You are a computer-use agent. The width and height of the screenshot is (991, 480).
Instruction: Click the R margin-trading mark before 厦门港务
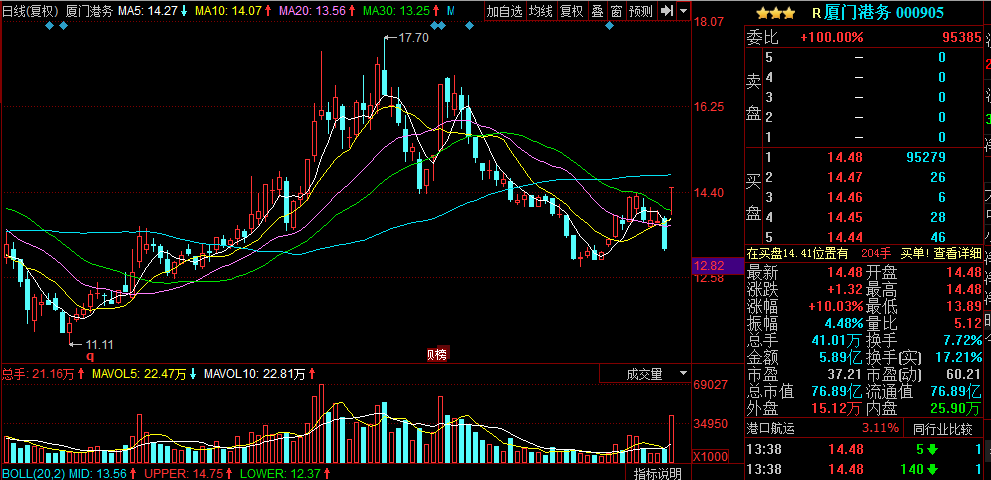816,13
